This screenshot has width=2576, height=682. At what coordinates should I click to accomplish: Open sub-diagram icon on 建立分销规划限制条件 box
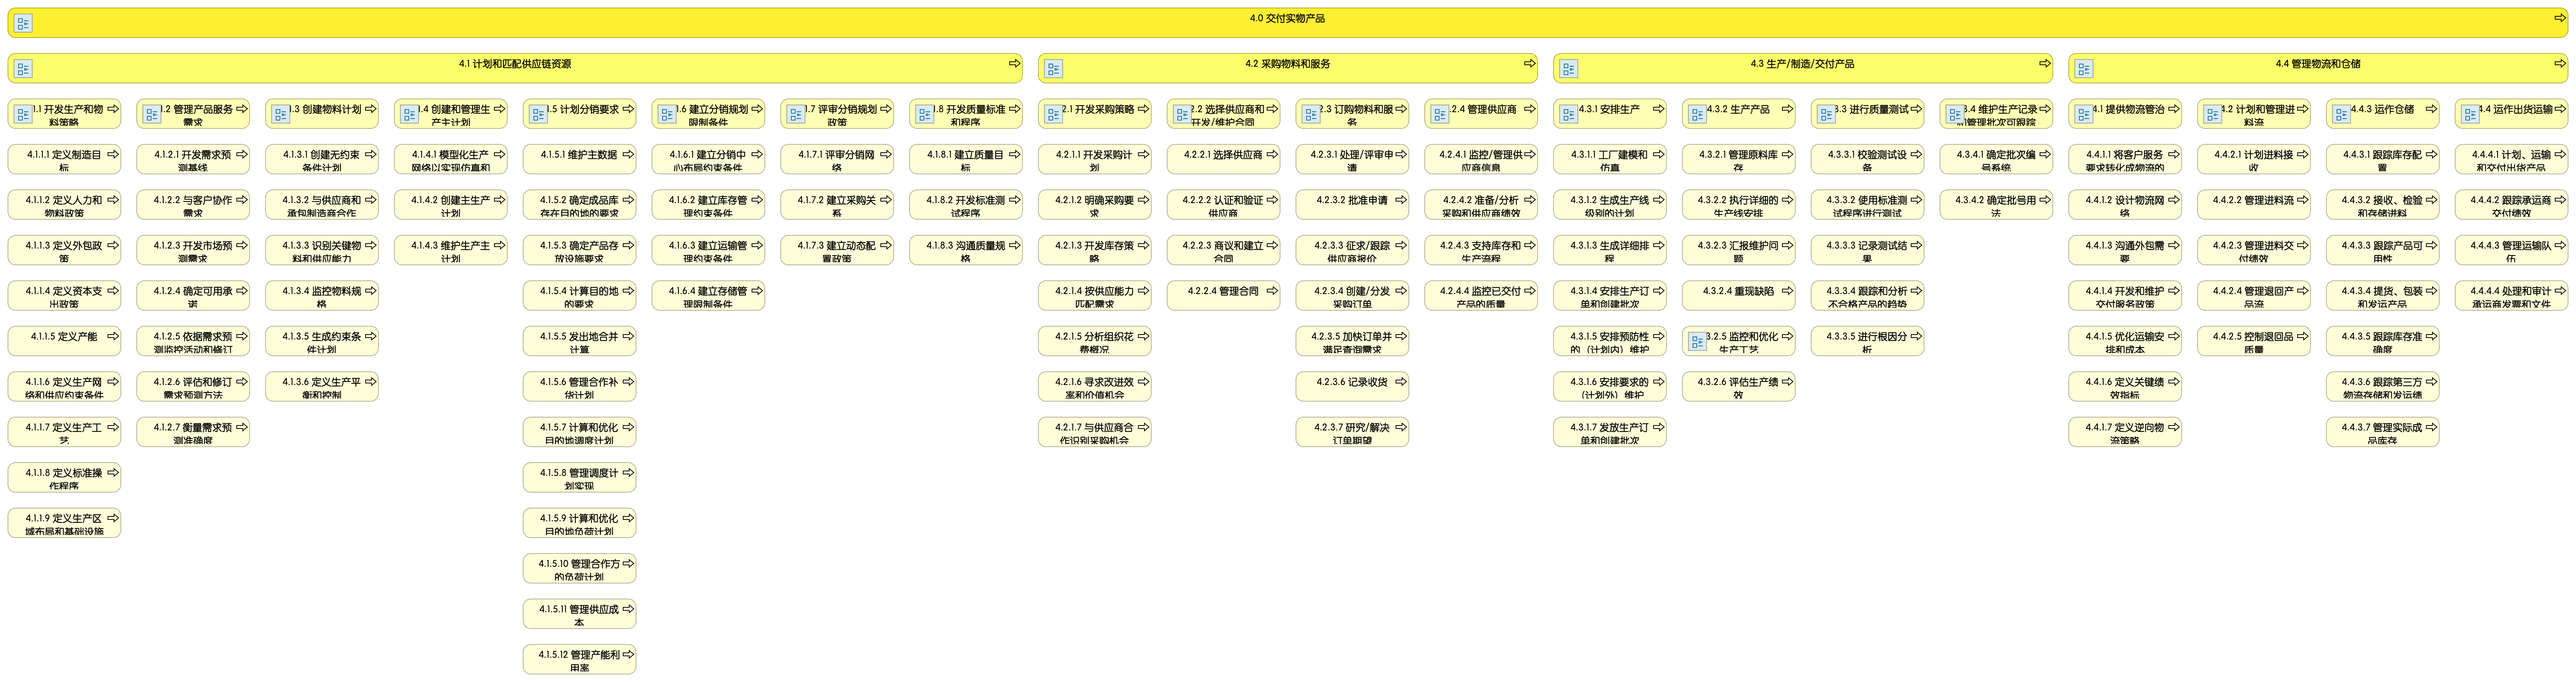667,114
